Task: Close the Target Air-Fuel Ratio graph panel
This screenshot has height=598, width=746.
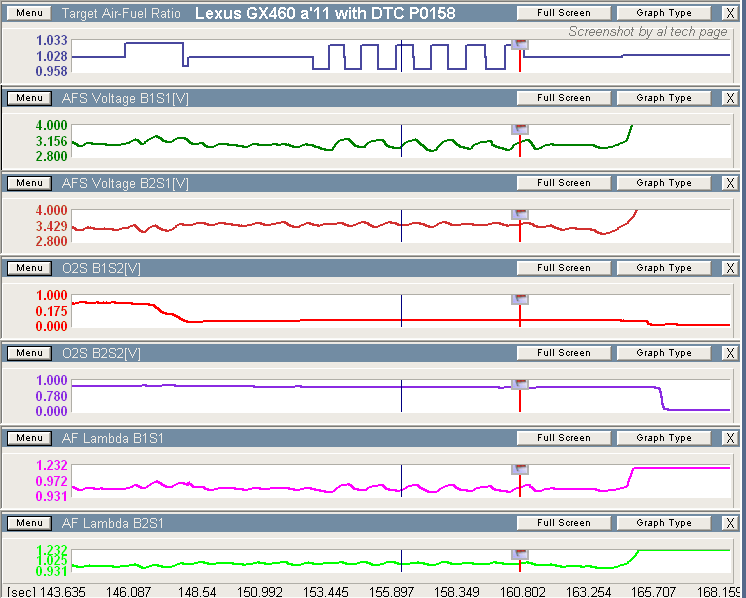Action: (x=730, y=13)
